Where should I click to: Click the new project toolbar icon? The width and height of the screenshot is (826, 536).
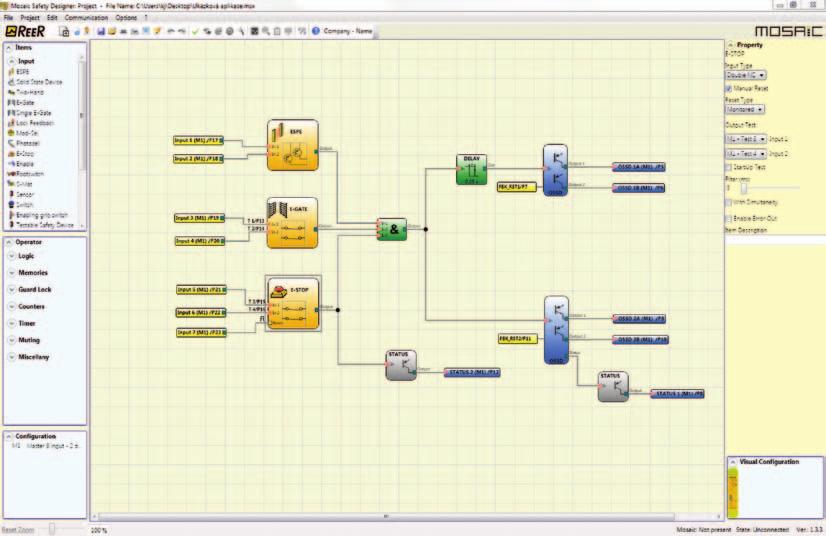pos(64,32)
